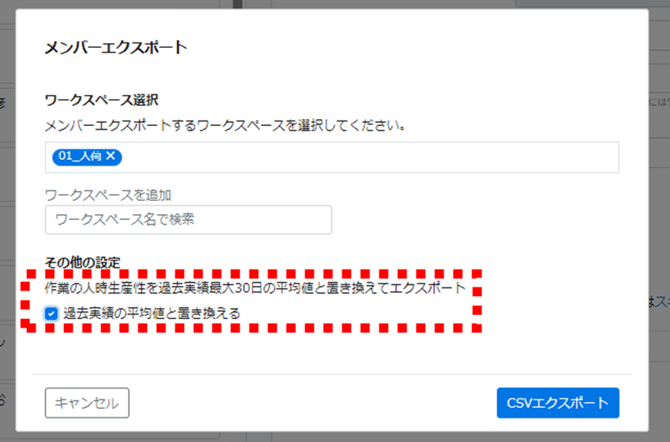The width and height of the screenshot is (670, 442).
Task: Focus the ワークスペース名で検索 search field
Action: 188,219
